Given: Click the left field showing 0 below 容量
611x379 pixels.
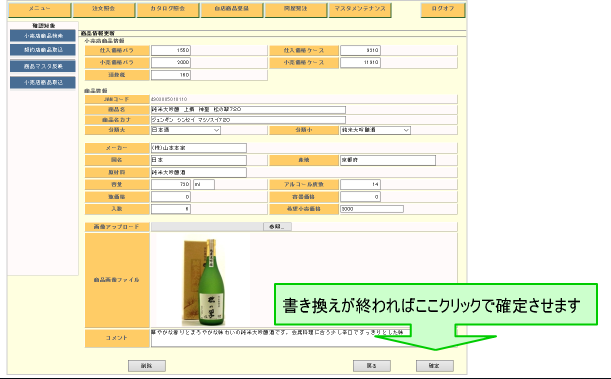Looking at the screenshot, I should (171, 197).
